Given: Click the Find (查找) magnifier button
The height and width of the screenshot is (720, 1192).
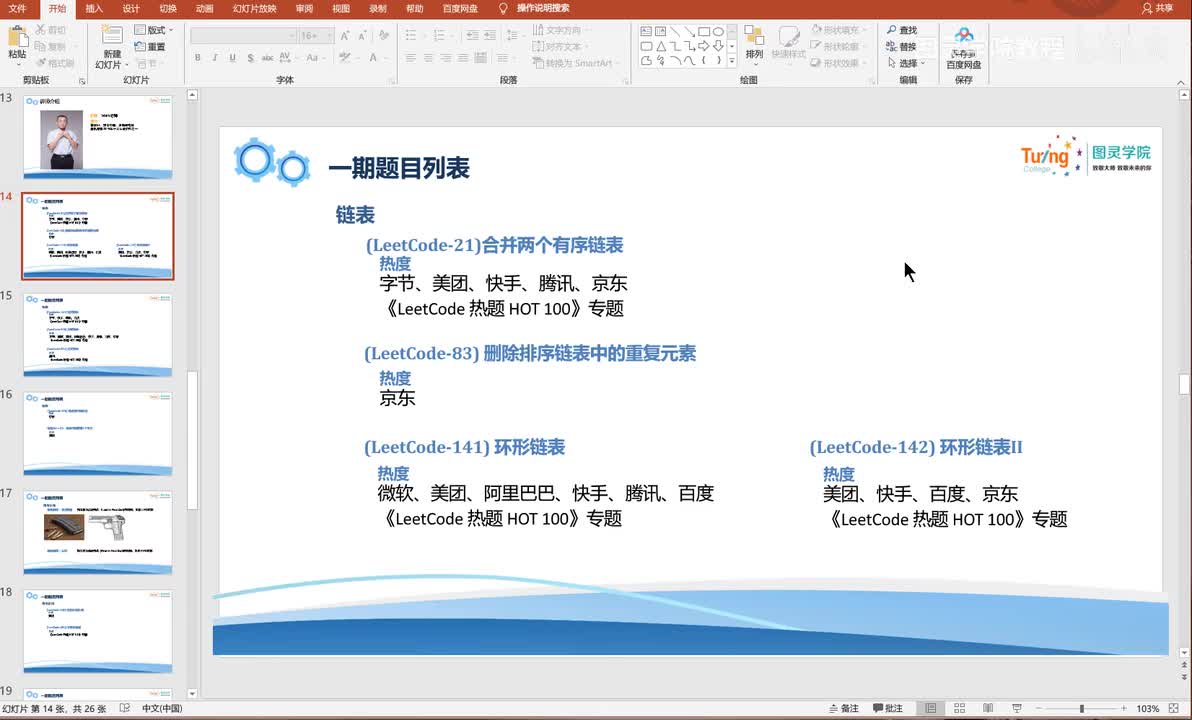Looking at the screenshot, I should click(902, 30).
